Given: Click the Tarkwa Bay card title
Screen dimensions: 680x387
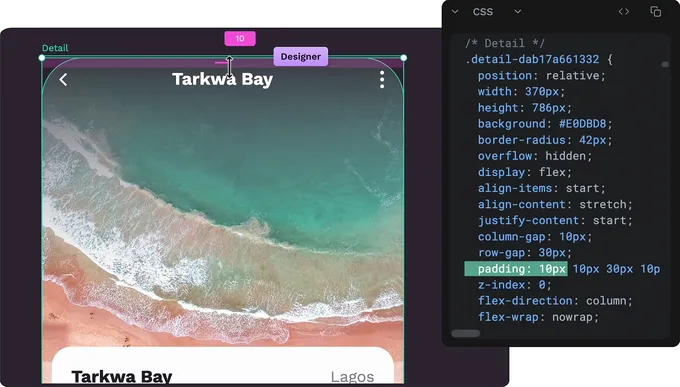Looking at the screenshot, I should (122, 377).
